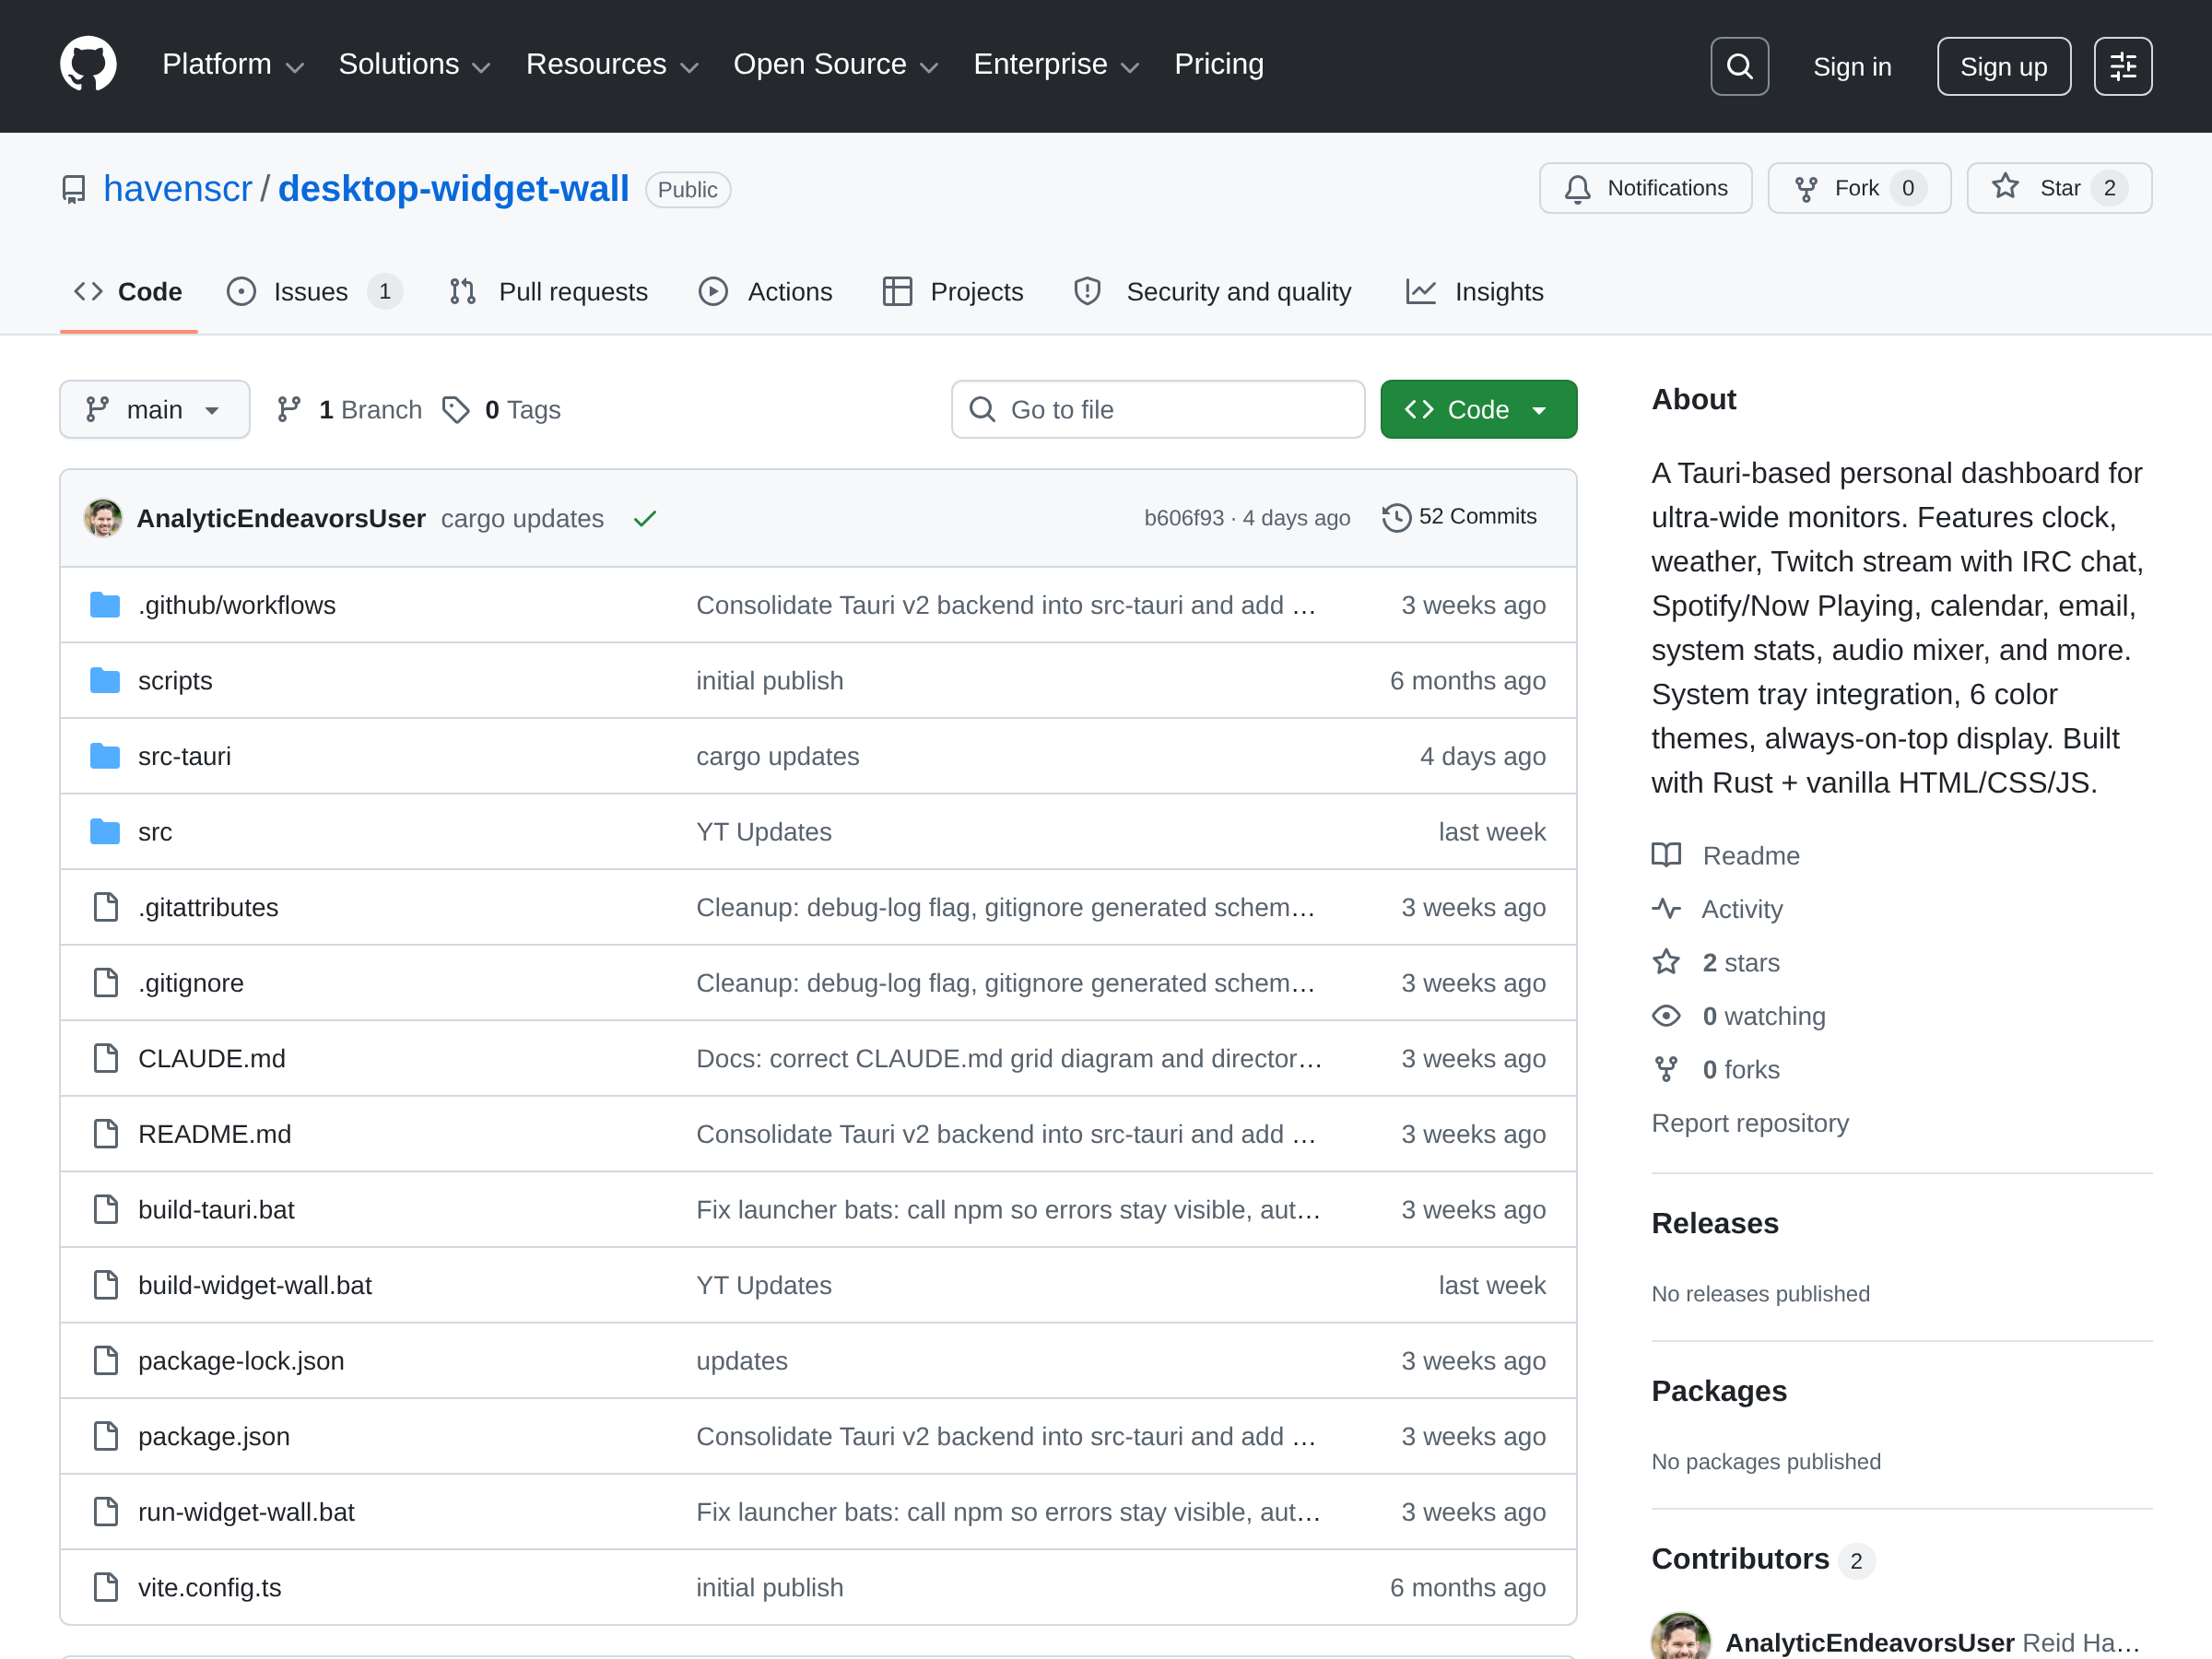Click the green check status icon
Image resolution: width=2212 pixels, height=1659 pixels.
[645, 518]
